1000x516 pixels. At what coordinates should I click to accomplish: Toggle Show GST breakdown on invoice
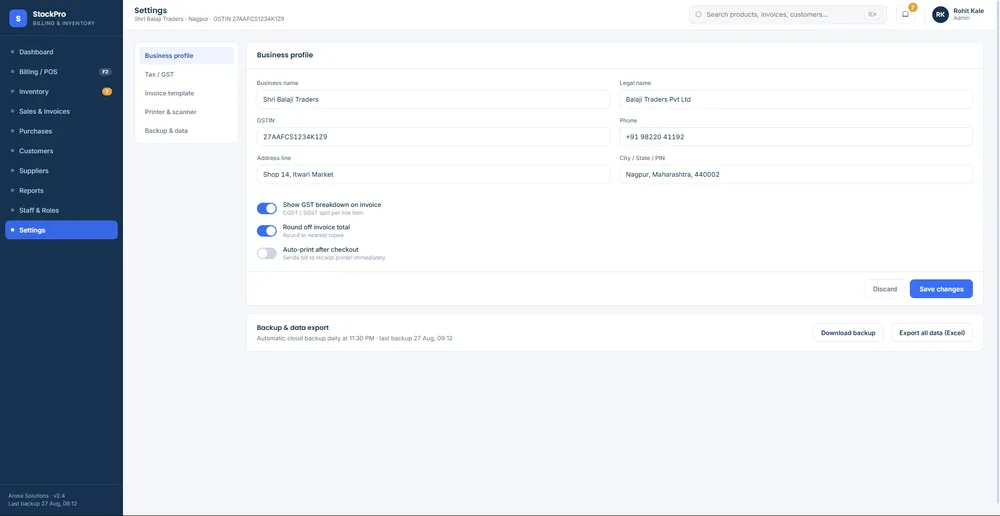[267, 209]
